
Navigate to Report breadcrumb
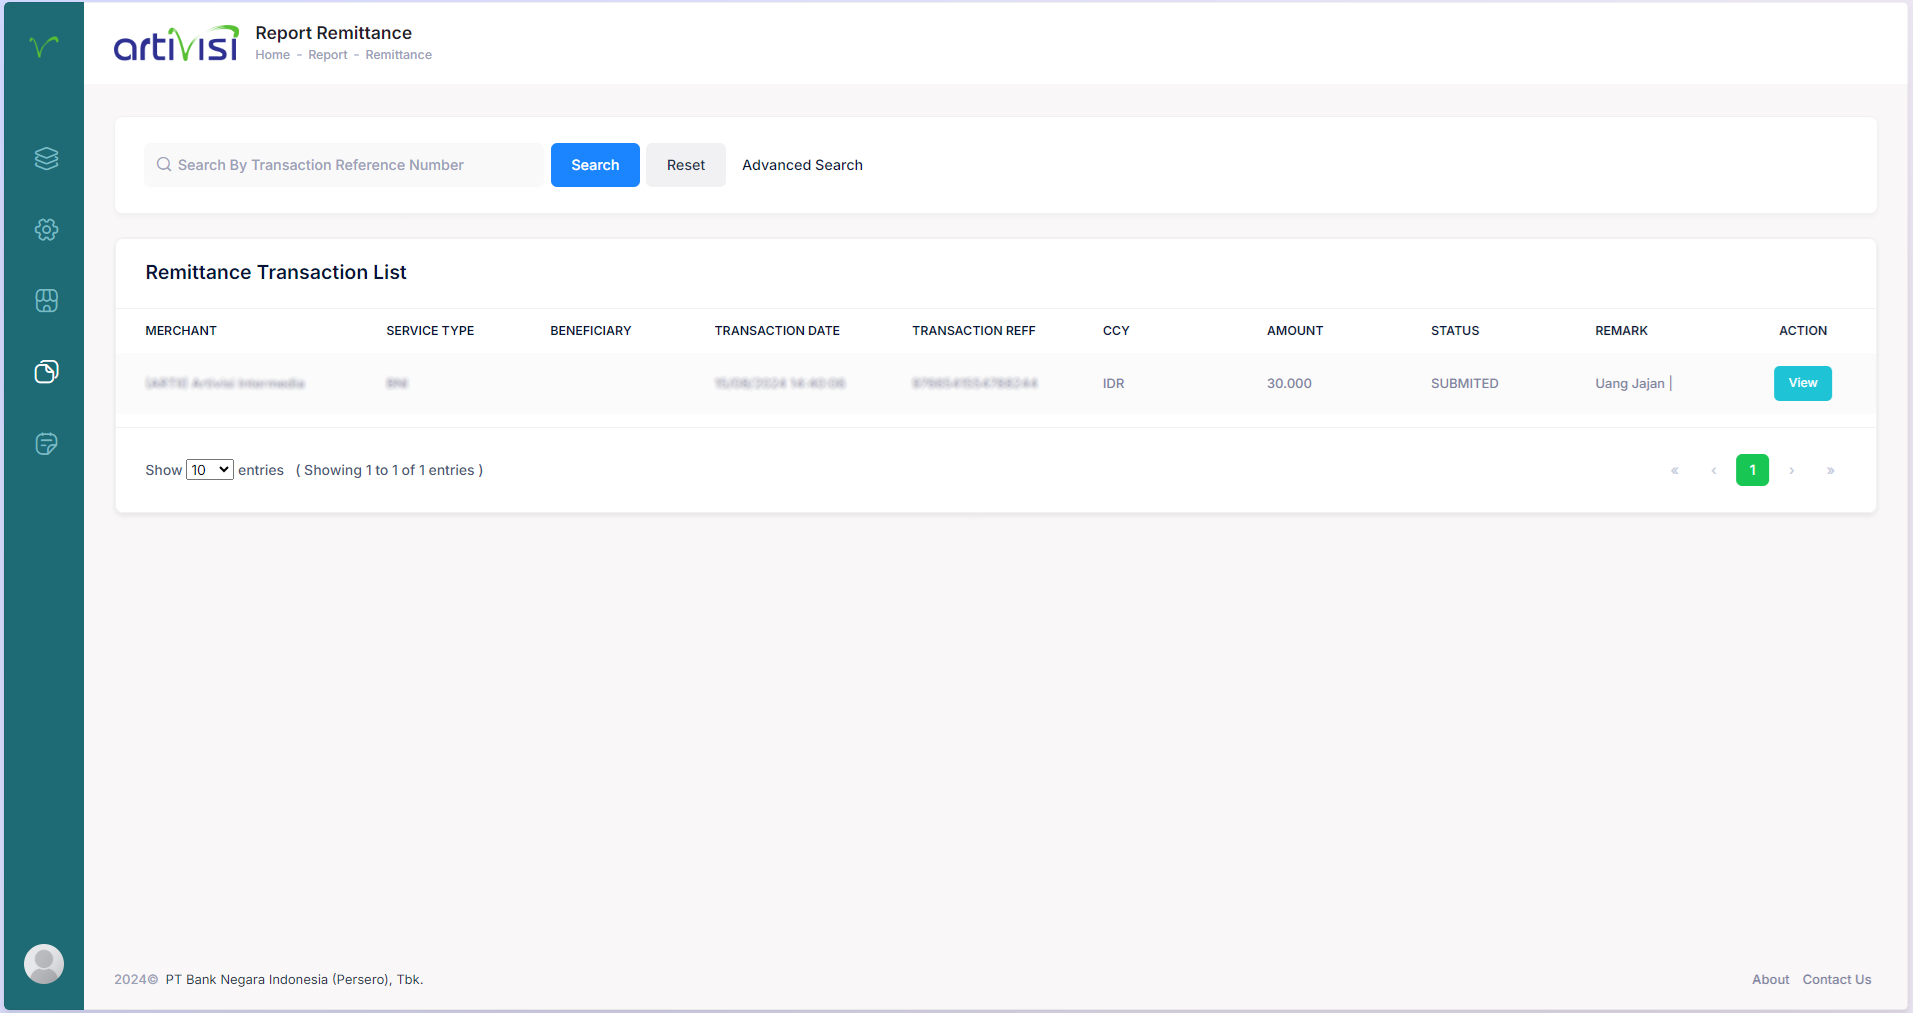[x=327, y=55]
